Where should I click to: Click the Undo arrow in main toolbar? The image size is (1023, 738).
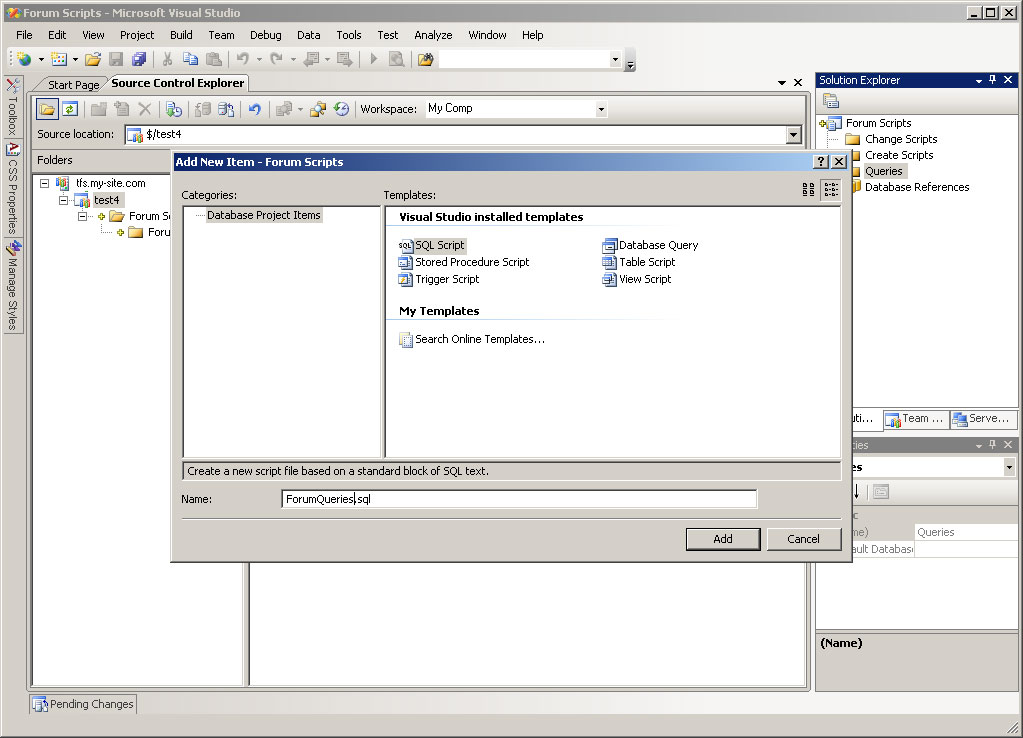click(243, 59)
